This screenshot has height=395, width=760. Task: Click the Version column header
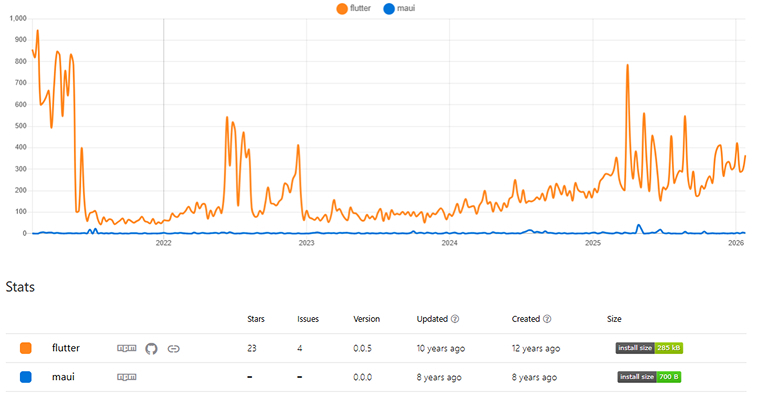[x=366, y=319]
